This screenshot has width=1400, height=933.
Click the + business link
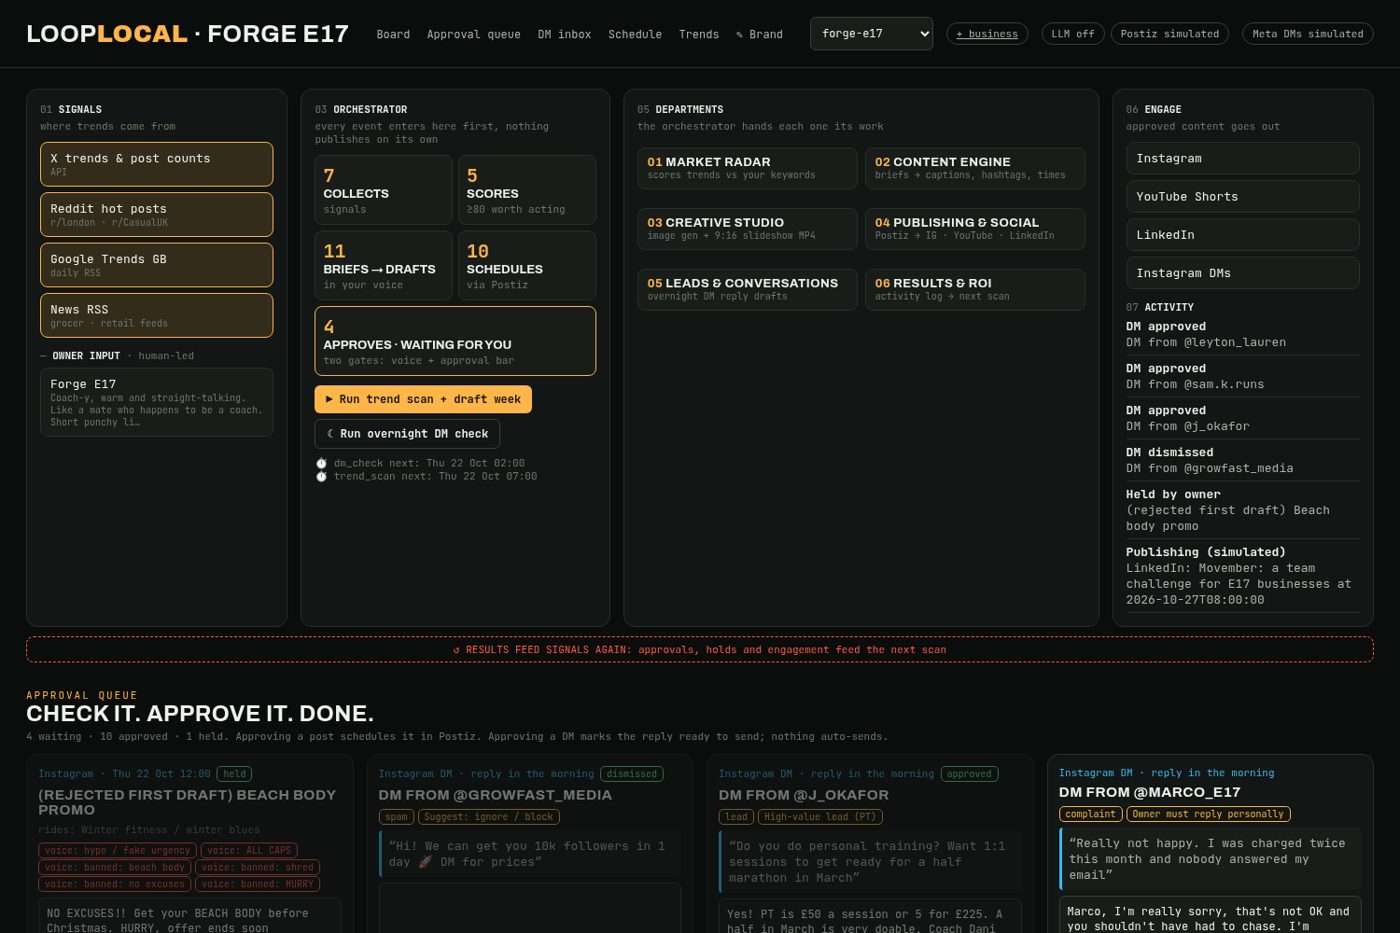pyautogui.click(x=987, y=34)
